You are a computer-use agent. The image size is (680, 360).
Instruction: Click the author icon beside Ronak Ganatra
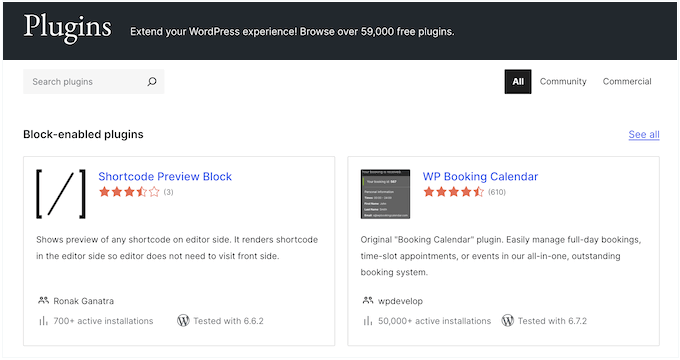click(x=43, y=300)
